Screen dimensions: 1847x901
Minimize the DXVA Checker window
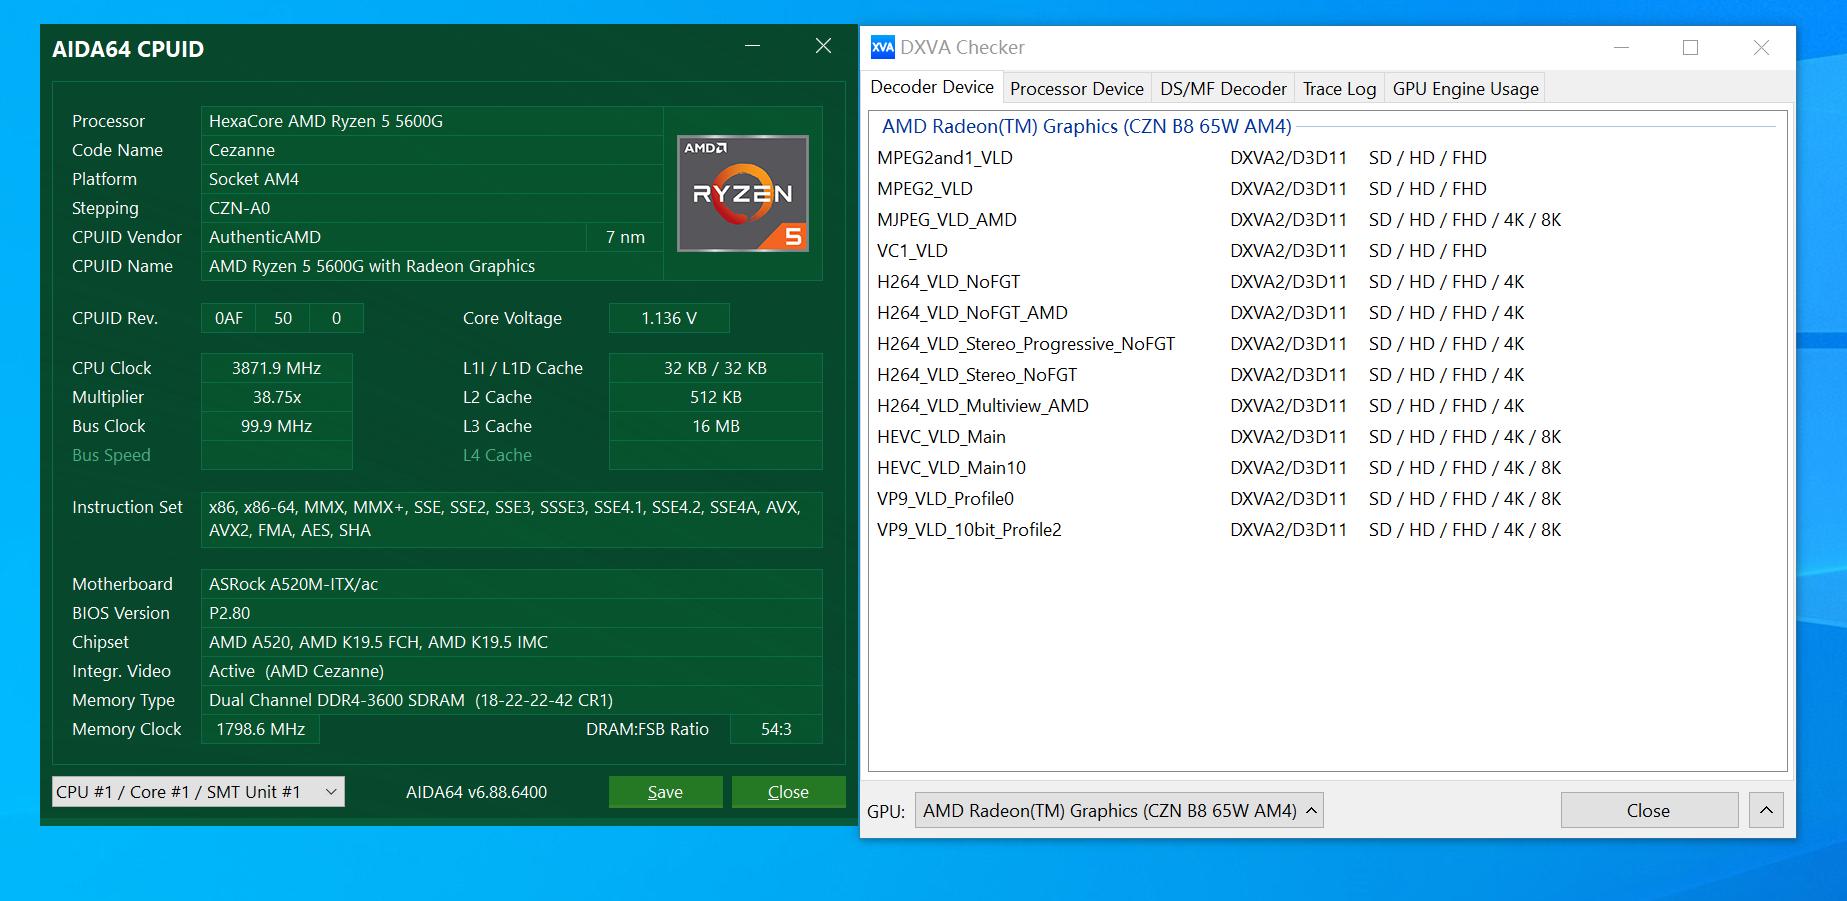pyautogui.click(x=1621, y=47)
